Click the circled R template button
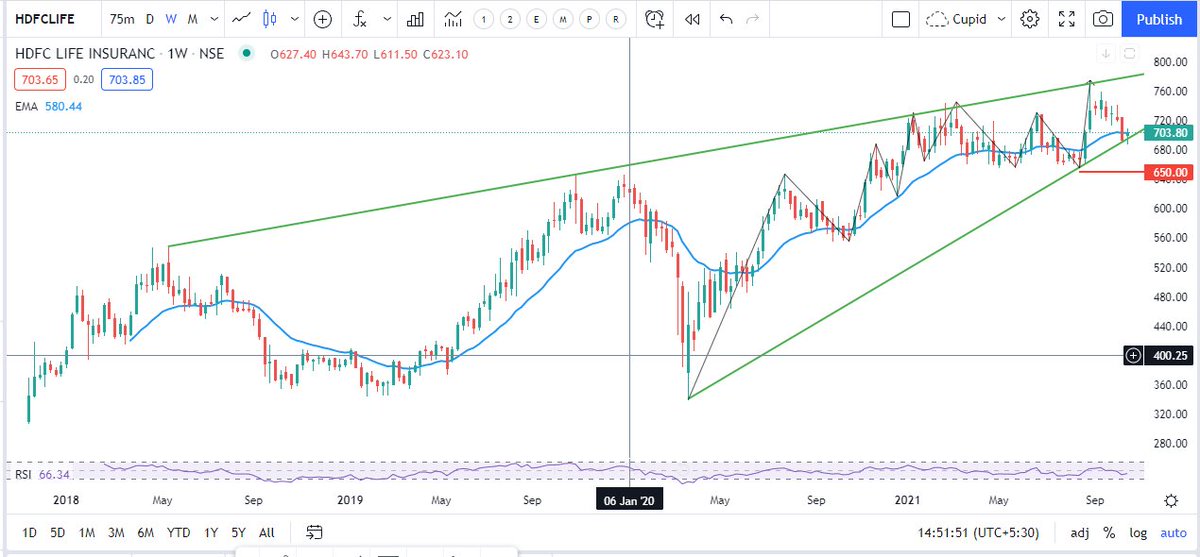This screenshot has height=557, width=1200. (617, 19)
